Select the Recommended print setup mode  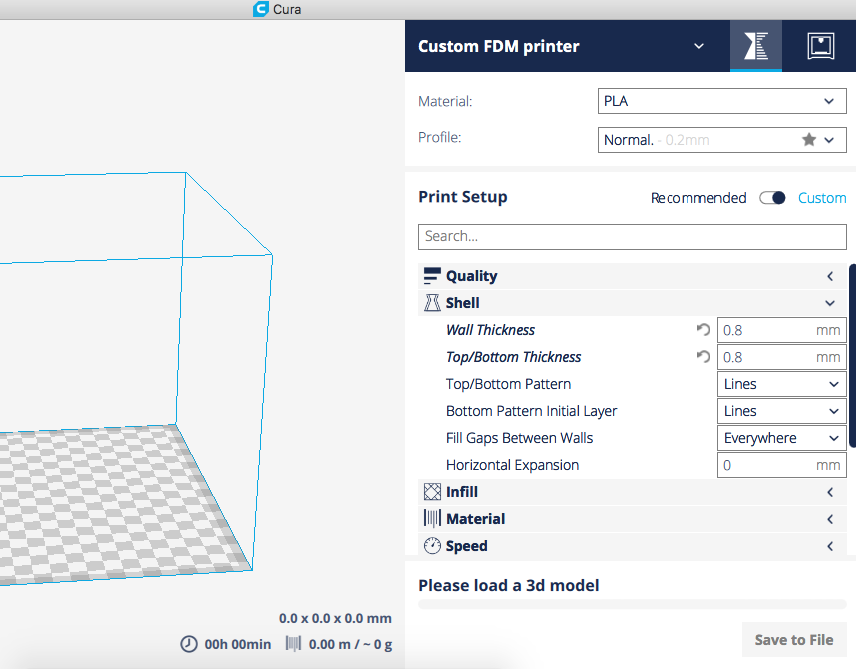[698, 198]
